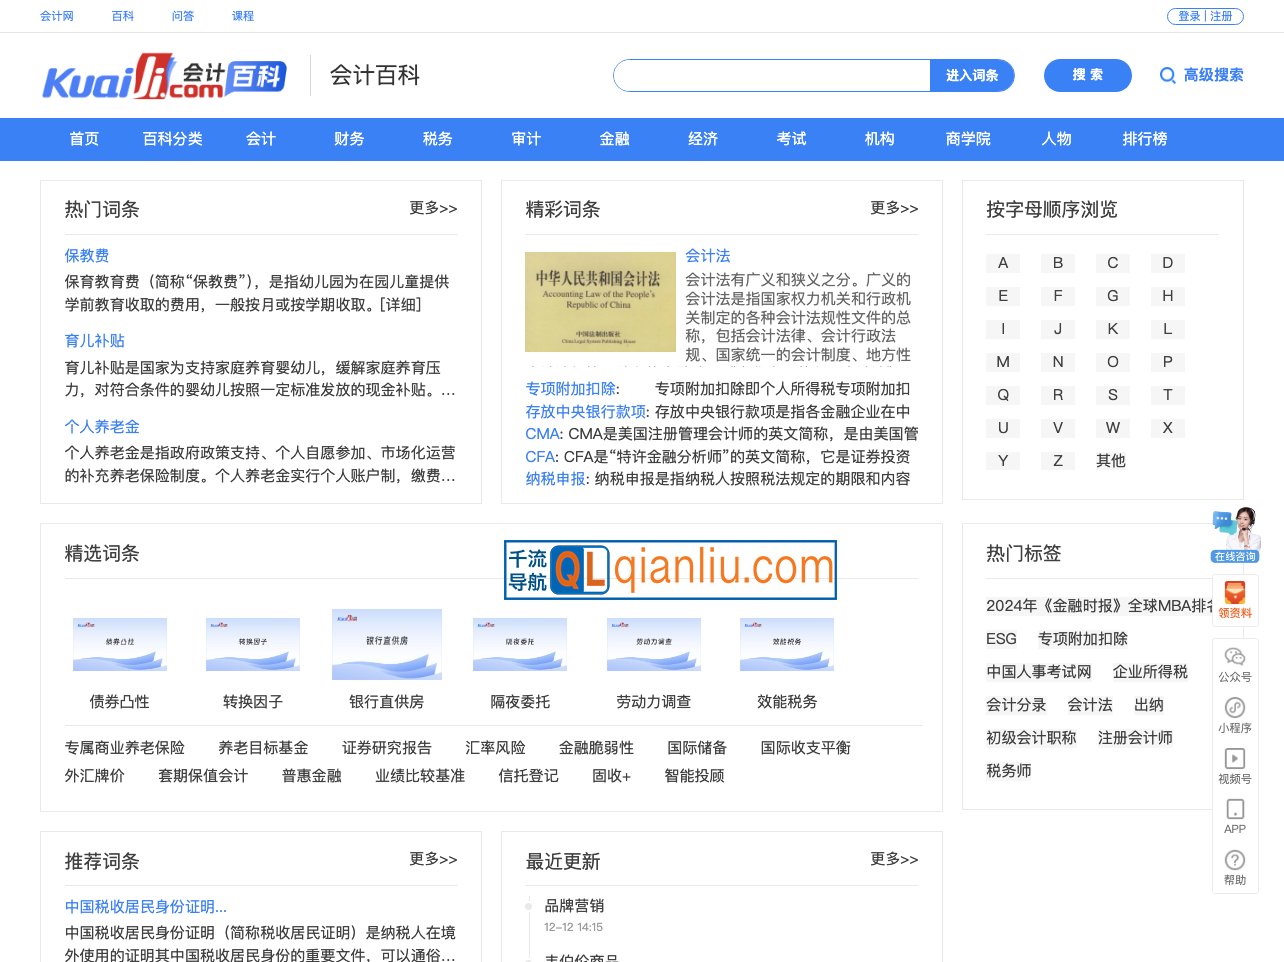Viewport: 1284px width, 962px height.
Task: Select 问答 in the top menu bar
Action: click(x=183, y=16)
